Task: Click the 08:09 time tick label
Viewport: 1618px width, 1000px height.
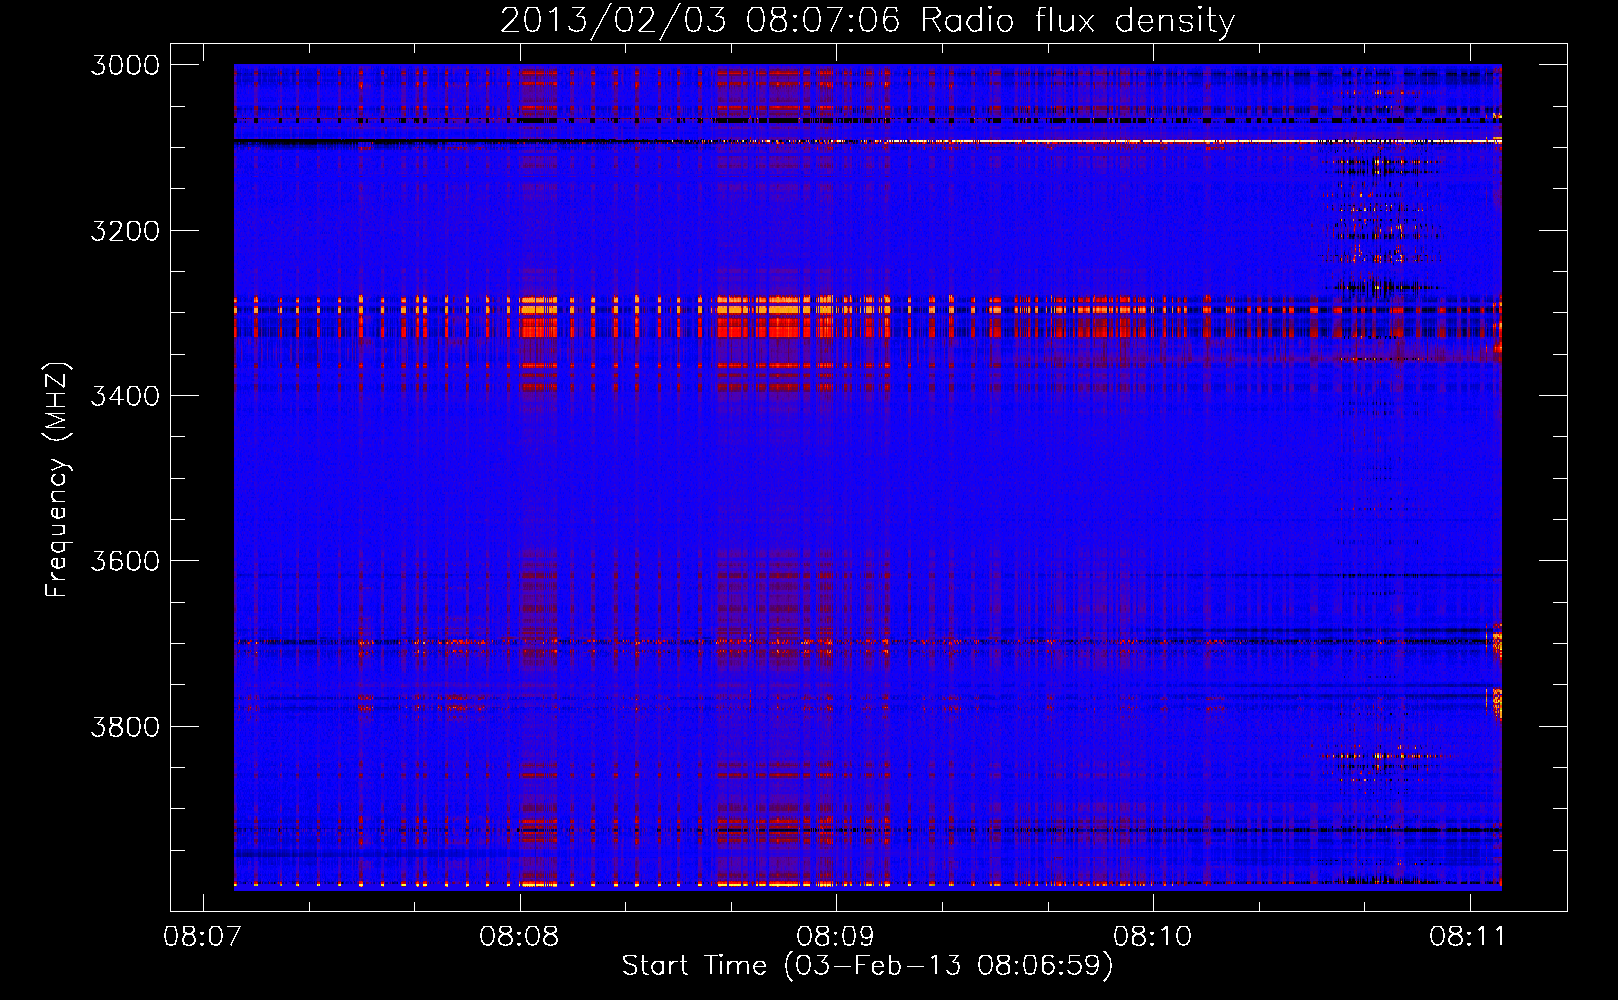Action: pyautogui.click(x=835, y=937)
